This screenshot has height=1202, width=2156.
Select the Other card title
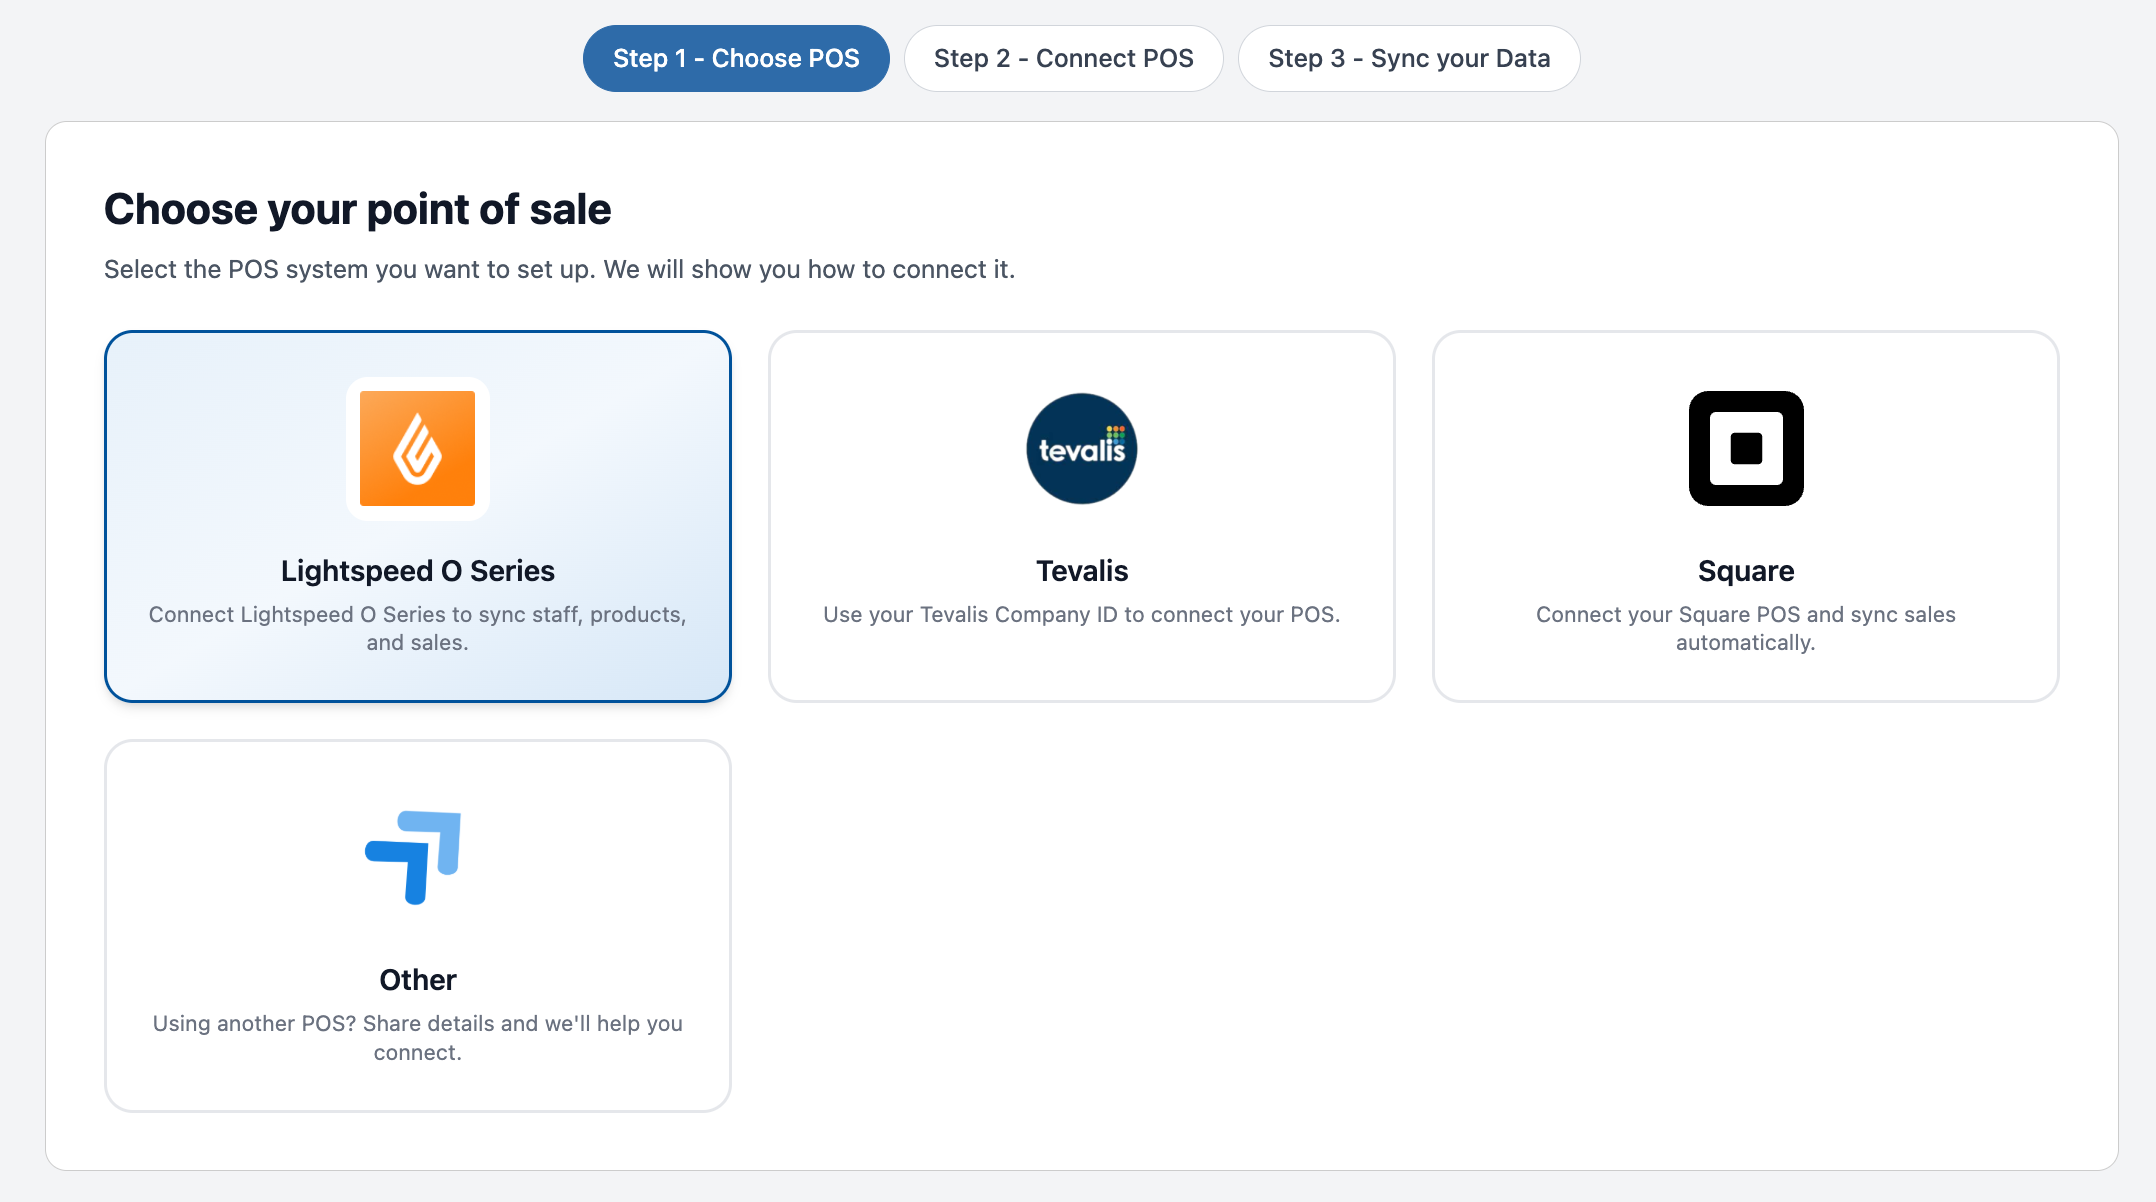(417, 979)
